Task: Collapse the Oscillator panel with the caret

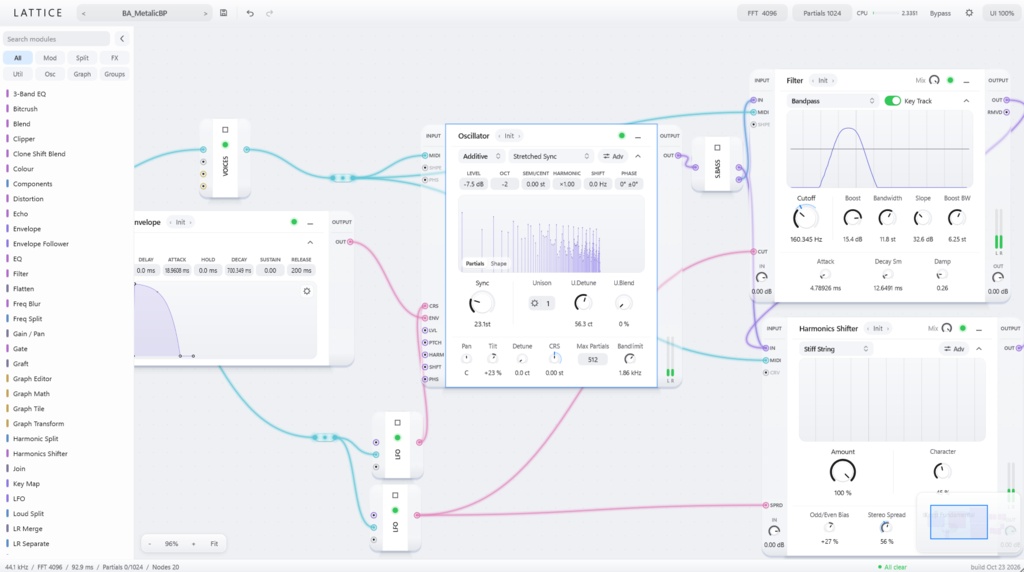Action: click(x=638, y=156)
